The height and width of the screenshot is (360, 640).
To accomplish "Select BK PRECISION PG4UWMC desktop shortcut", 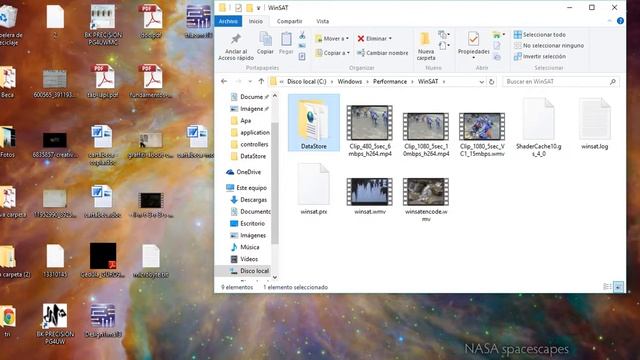I will coord(103,25).
